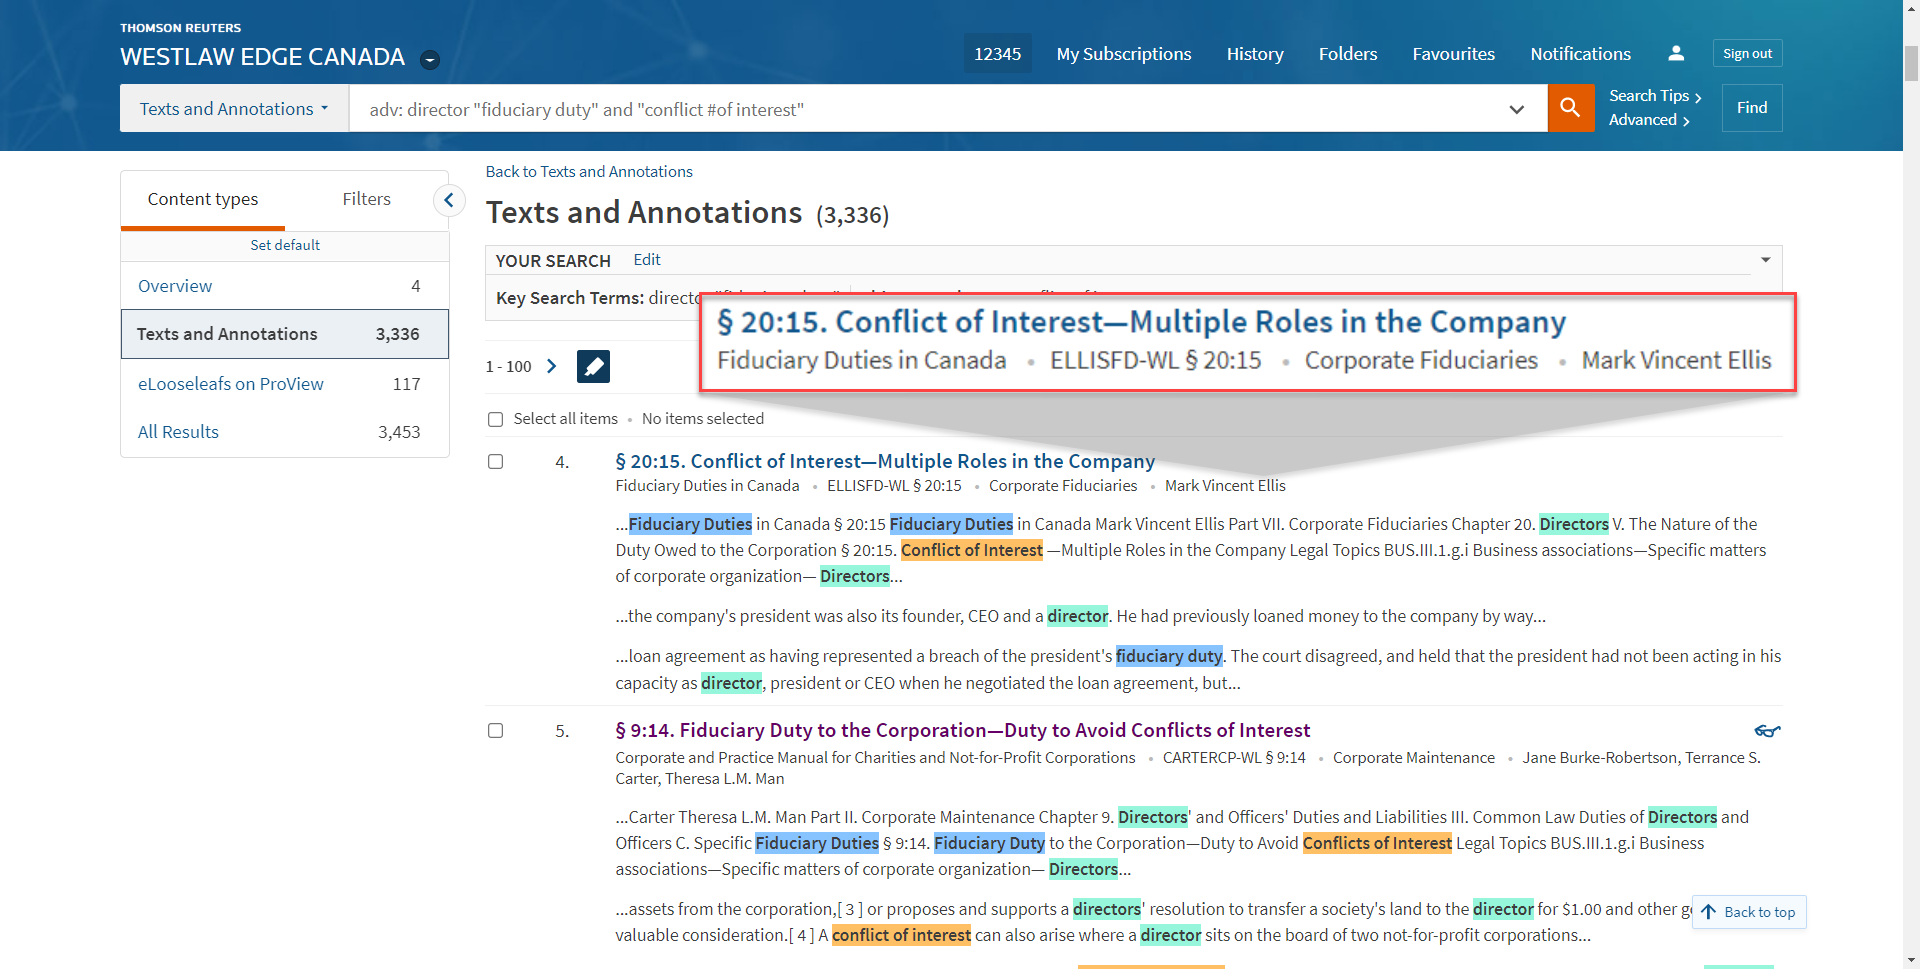
Task: Open the user profile icon
Action: pyautogui.click(x=1676, y=53)
